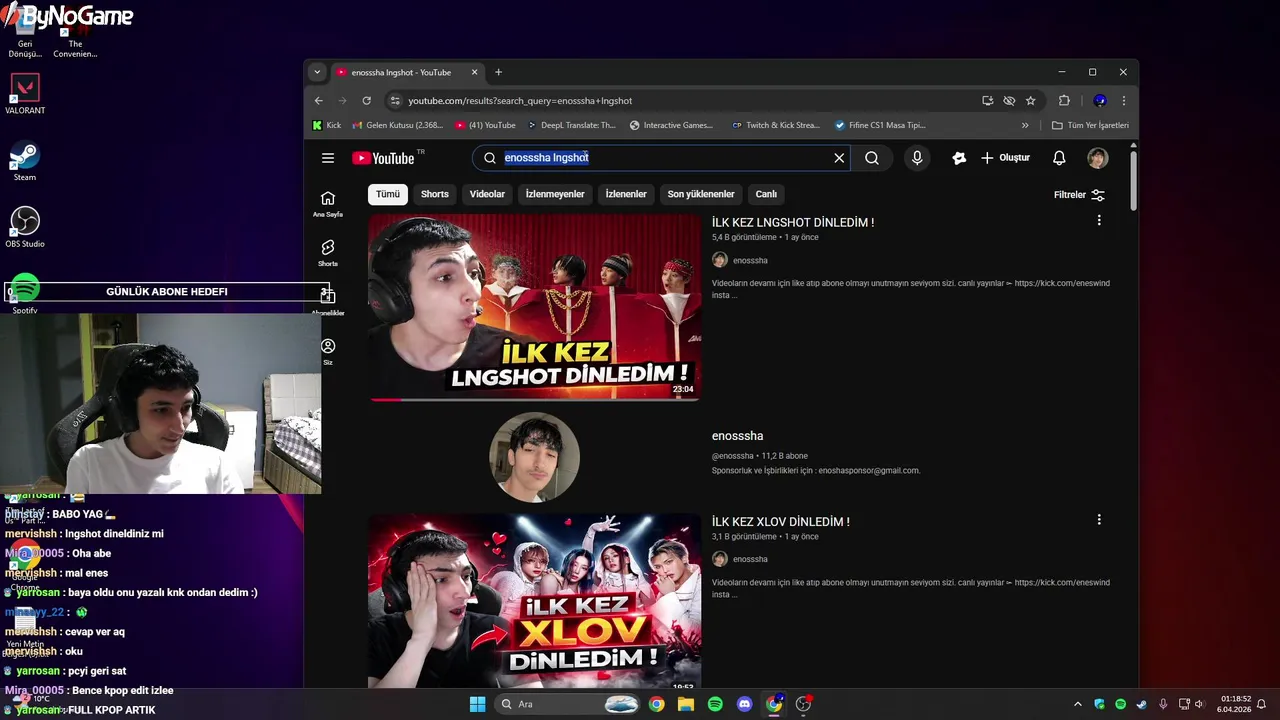Click the site information icon in address bar
The width and height of the screenshot is (1280, 720).
pos(395,100)
